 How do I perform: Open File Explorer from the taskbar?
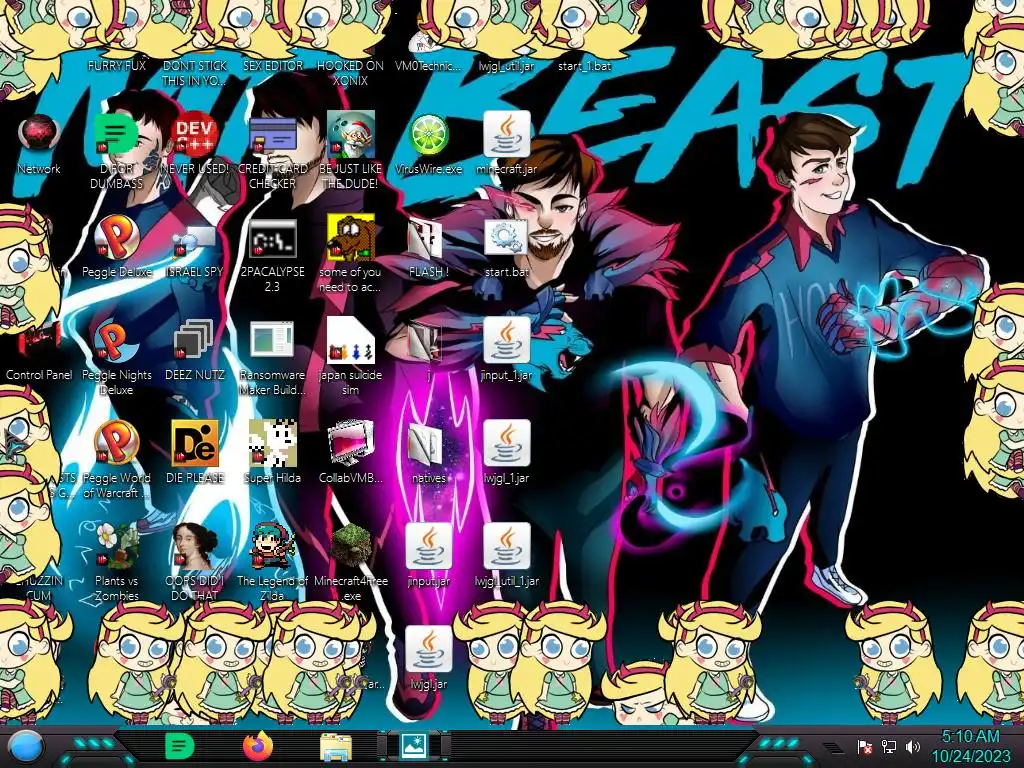(x=336, y=747)
